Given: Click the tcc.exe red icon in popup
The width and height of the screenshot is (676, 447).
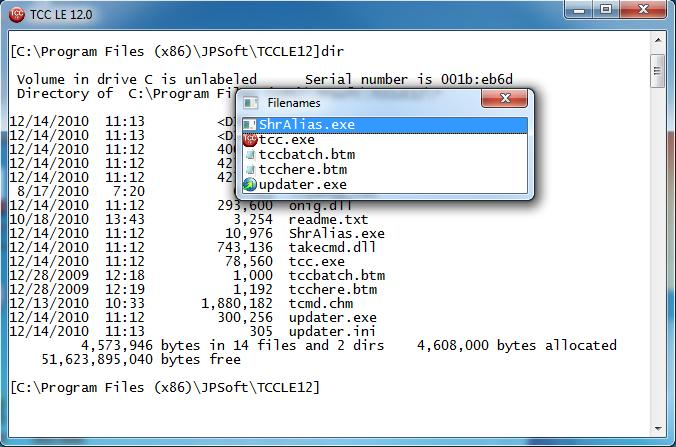Looking at the screenshot, I should coord(250,140).
